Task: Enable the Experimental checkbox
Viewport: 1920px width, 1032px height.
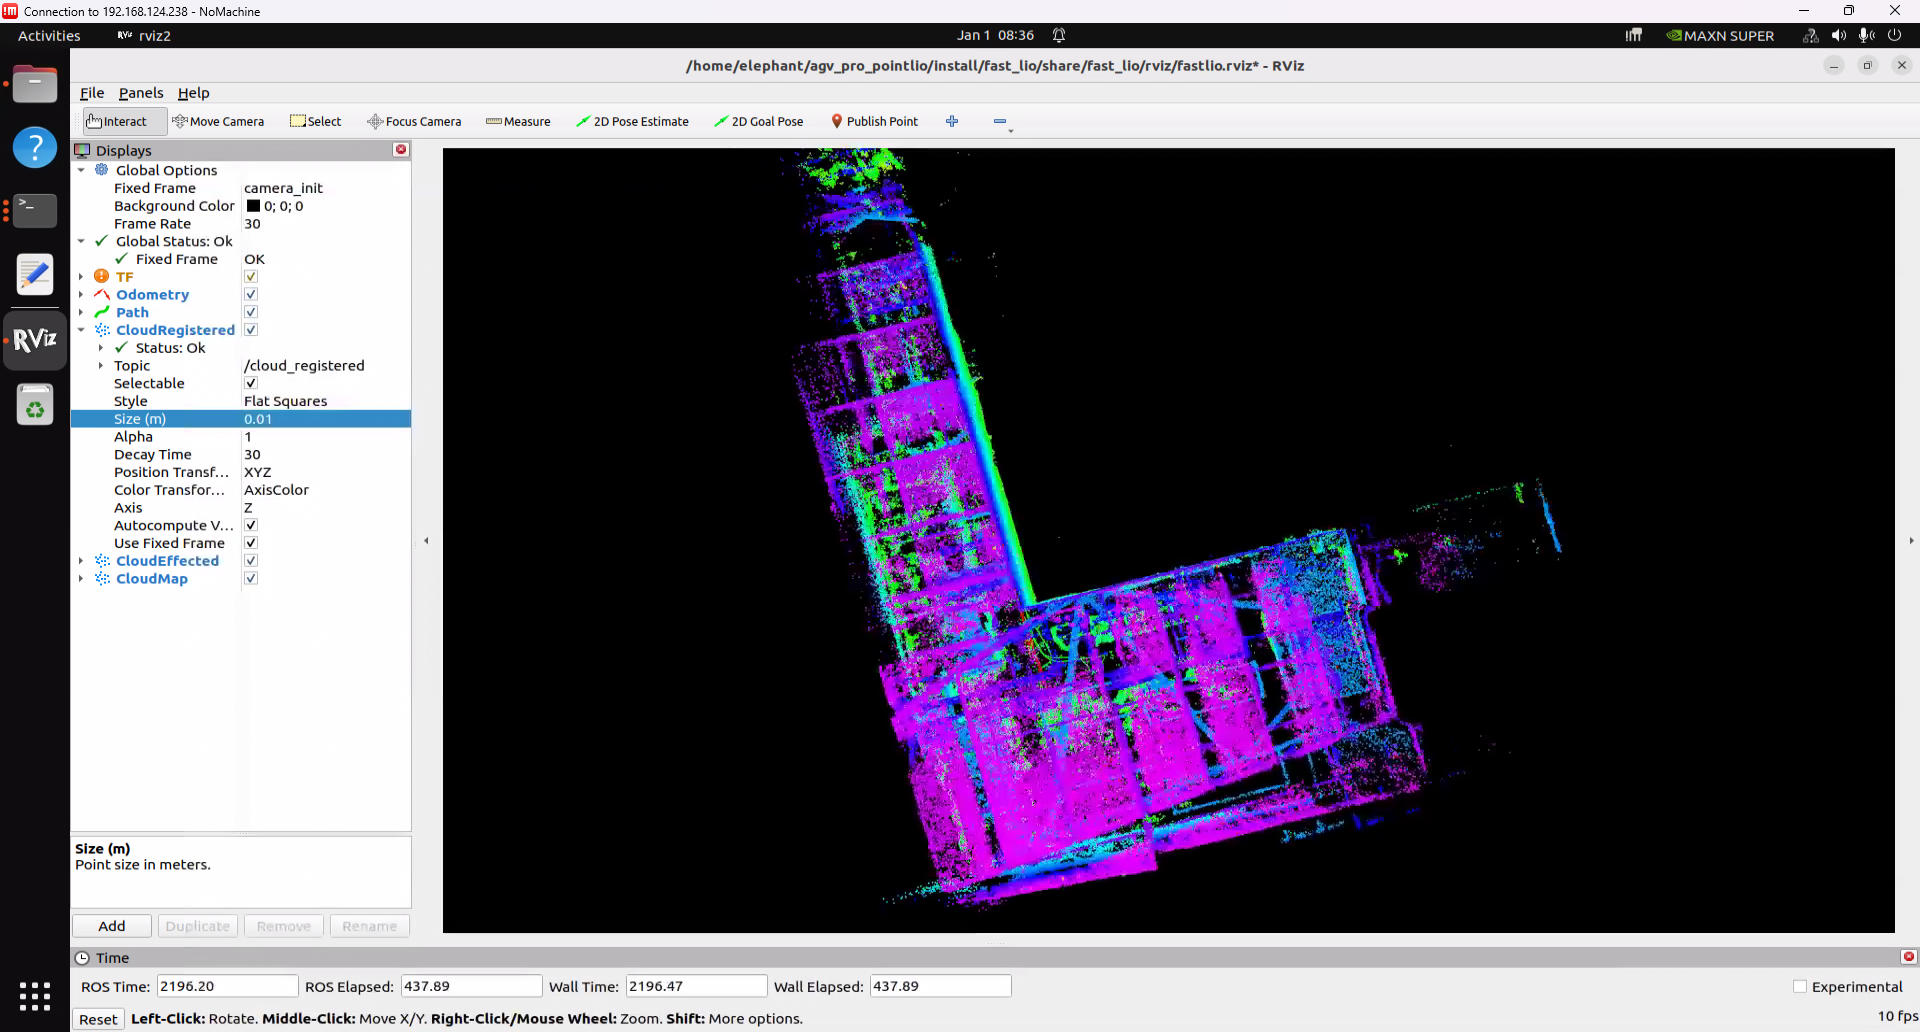Action: [1800, 987]
